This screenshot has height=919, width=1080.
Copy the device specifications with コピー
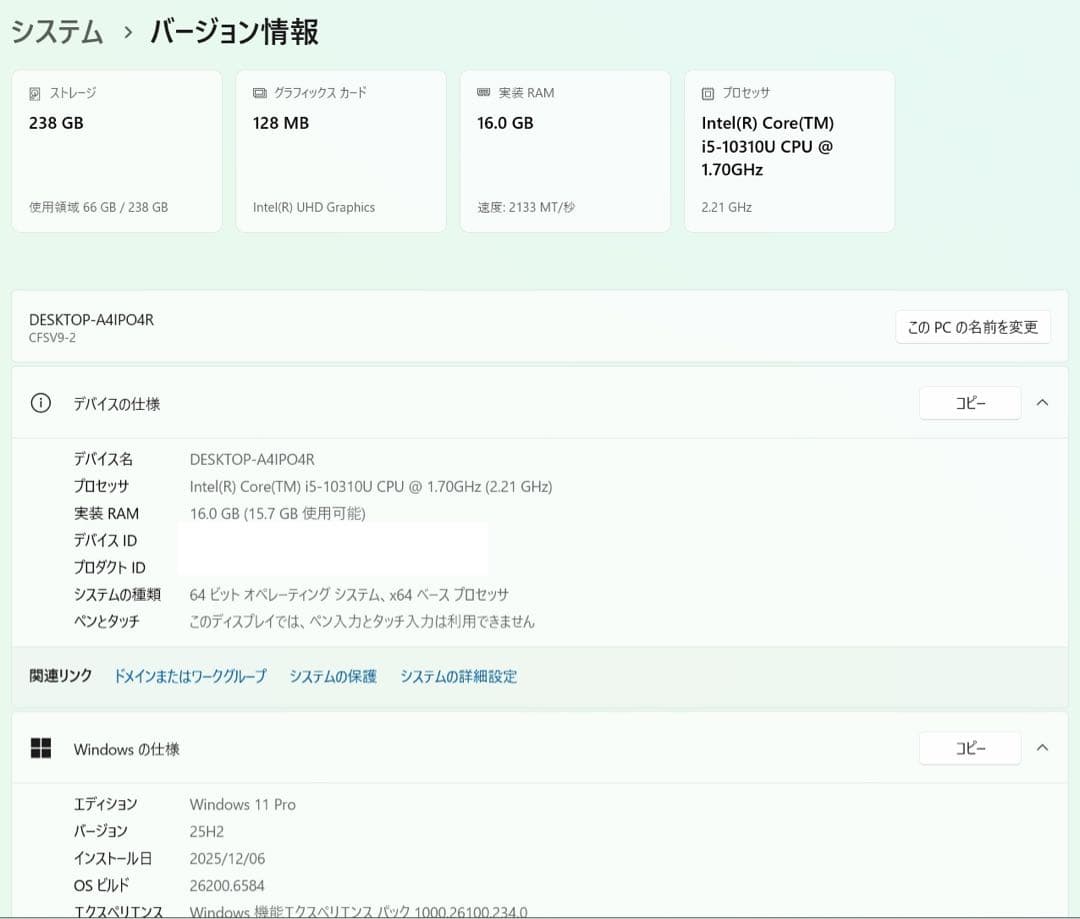click(x=969, y=403)
